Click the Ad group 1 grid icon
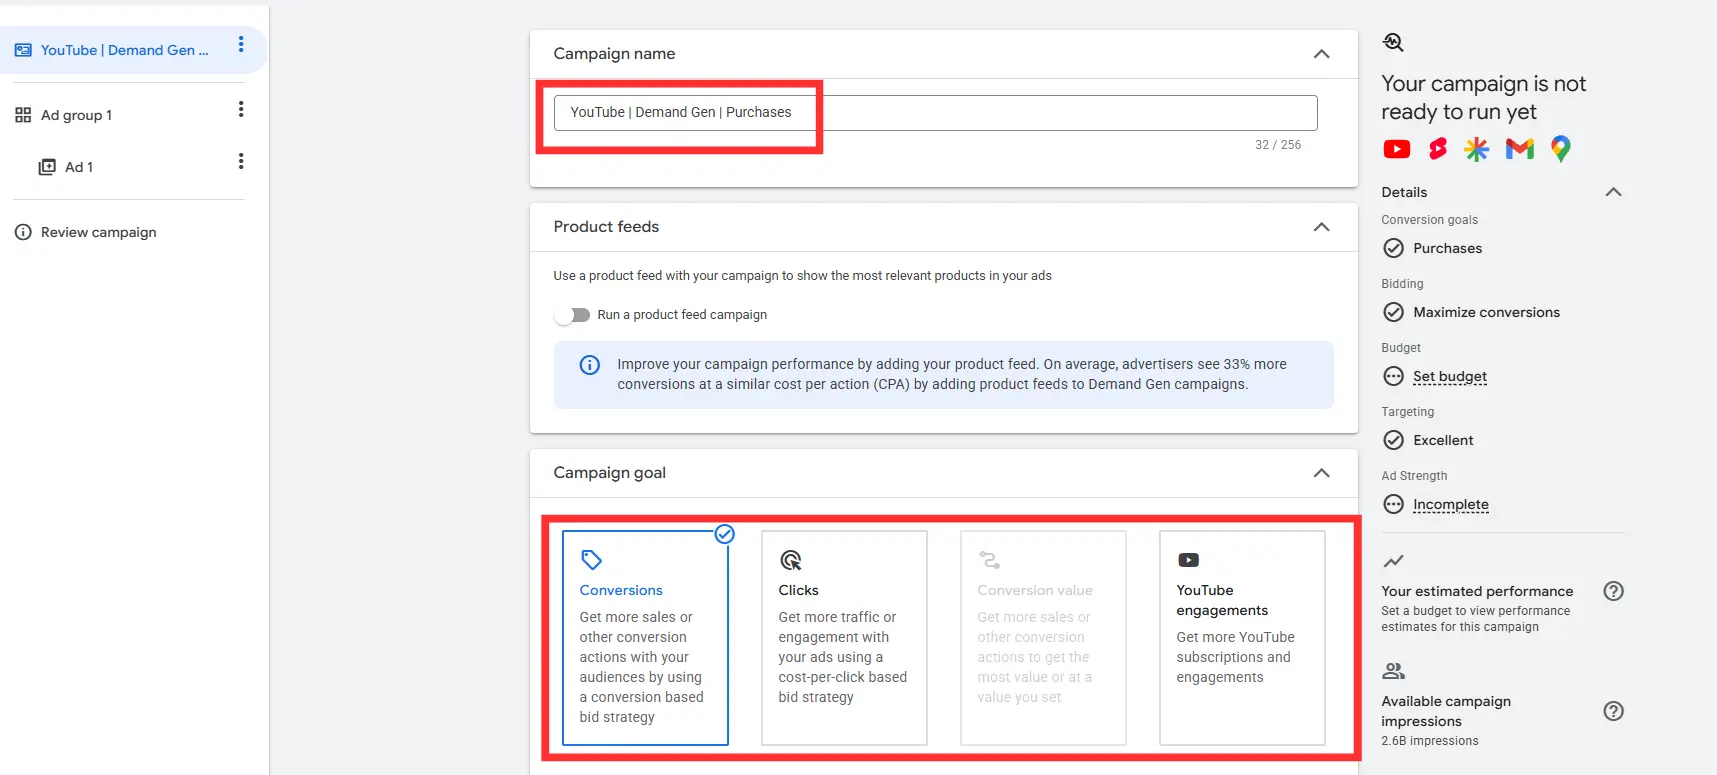The height and width of the screenshot is (775, 1717). 23,115
